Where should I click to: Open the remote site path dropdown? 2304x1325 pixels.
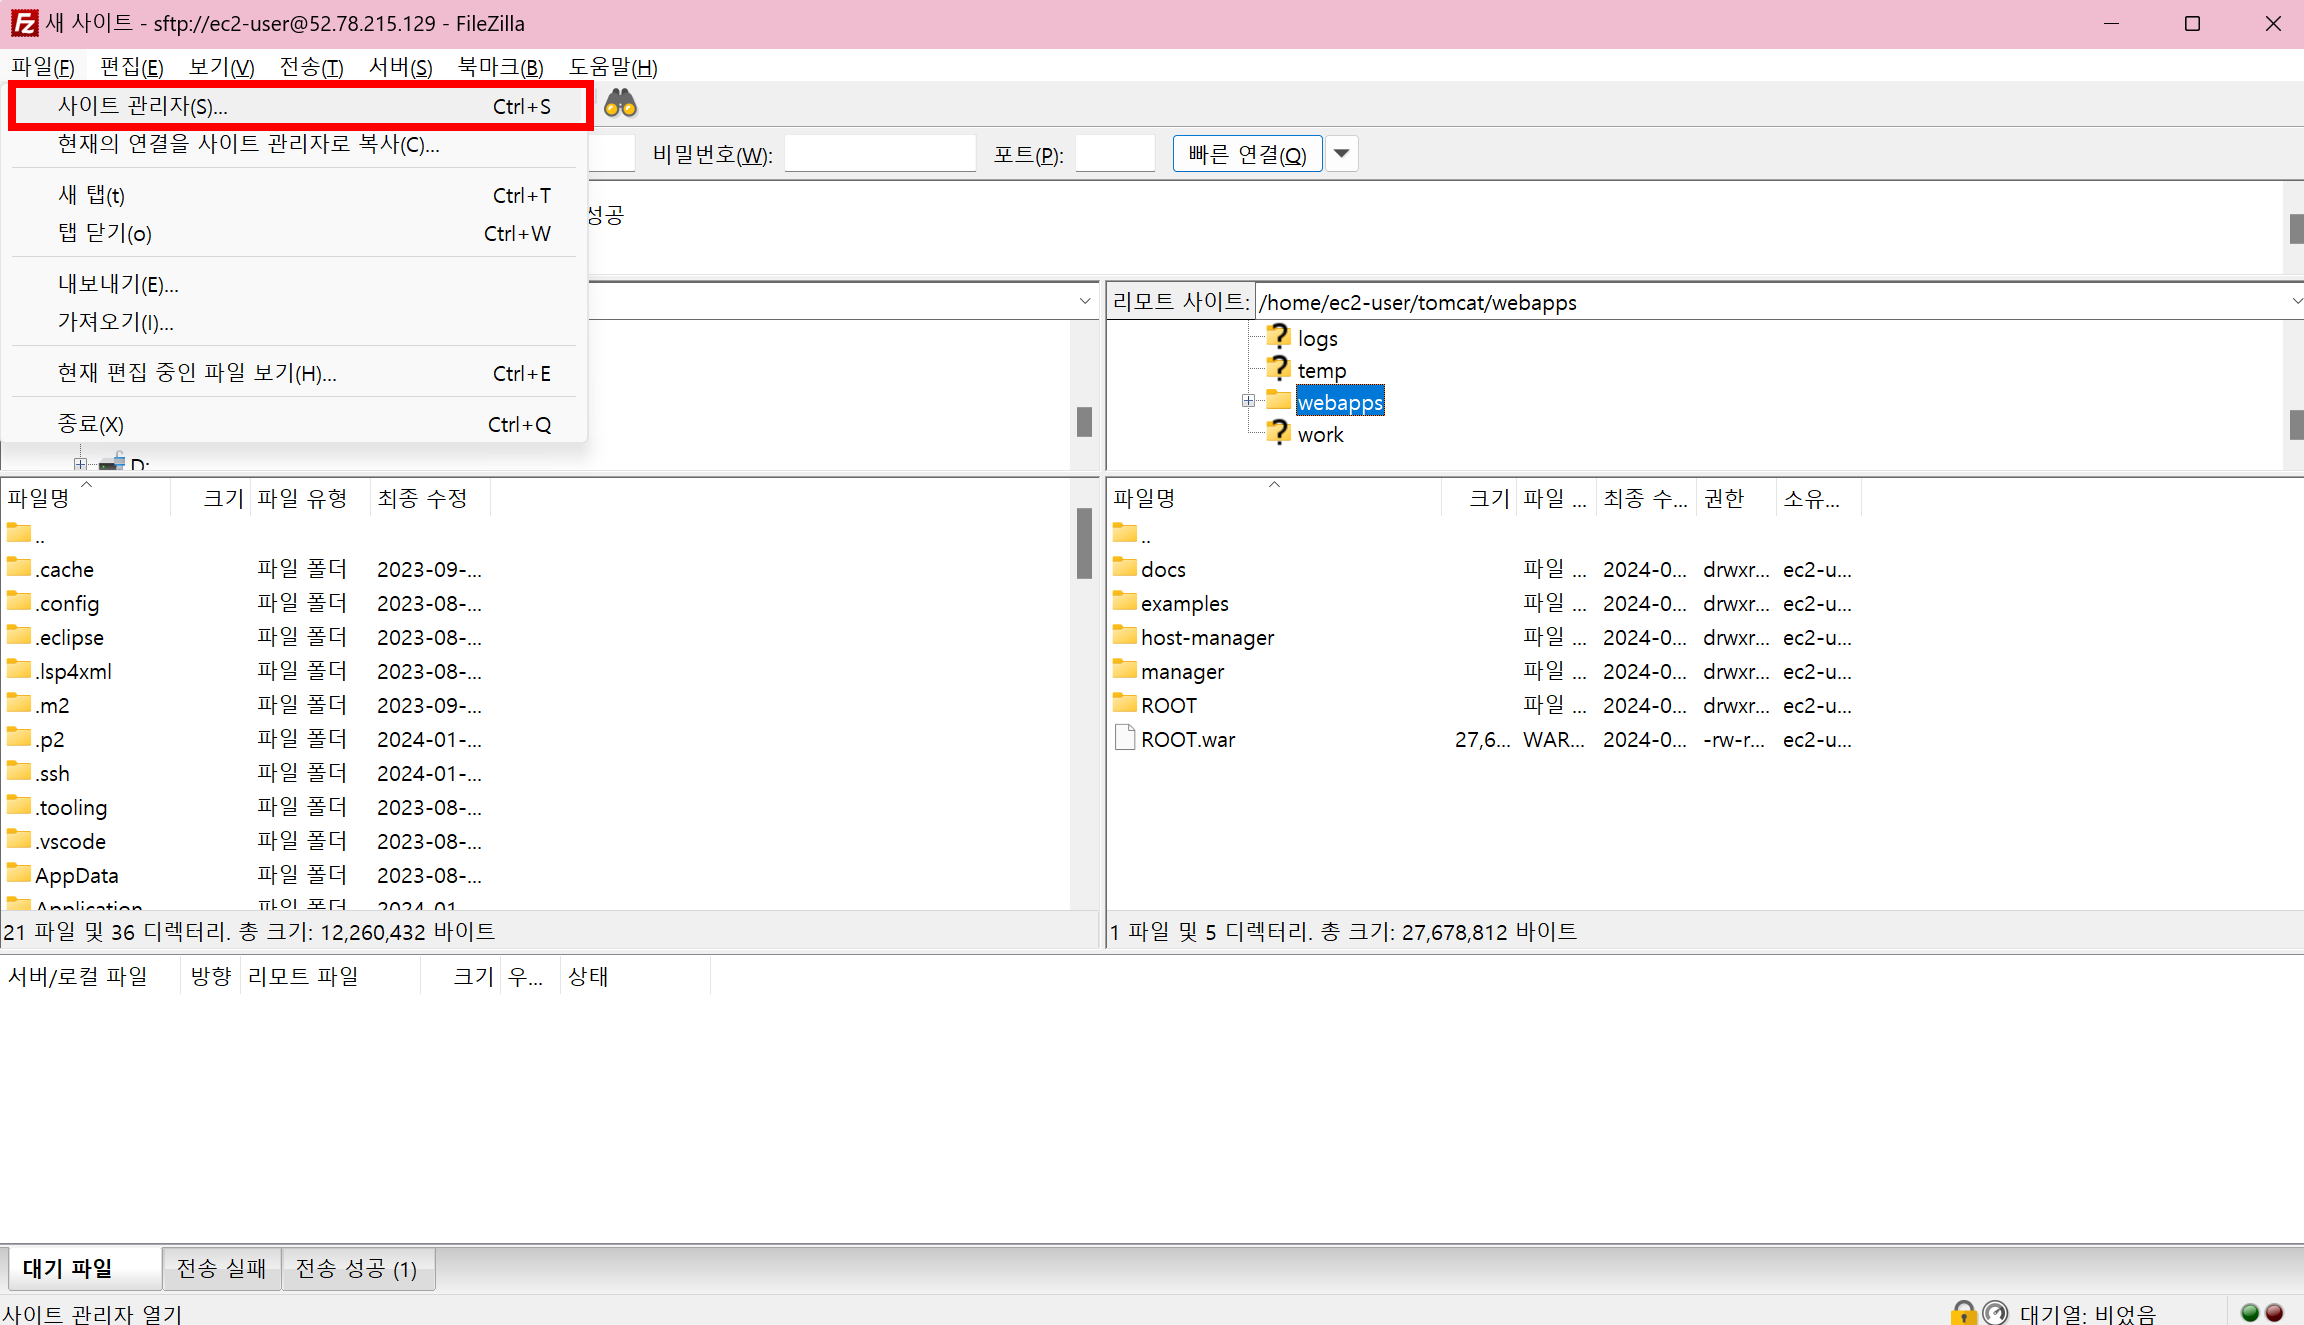[2295, 302]
